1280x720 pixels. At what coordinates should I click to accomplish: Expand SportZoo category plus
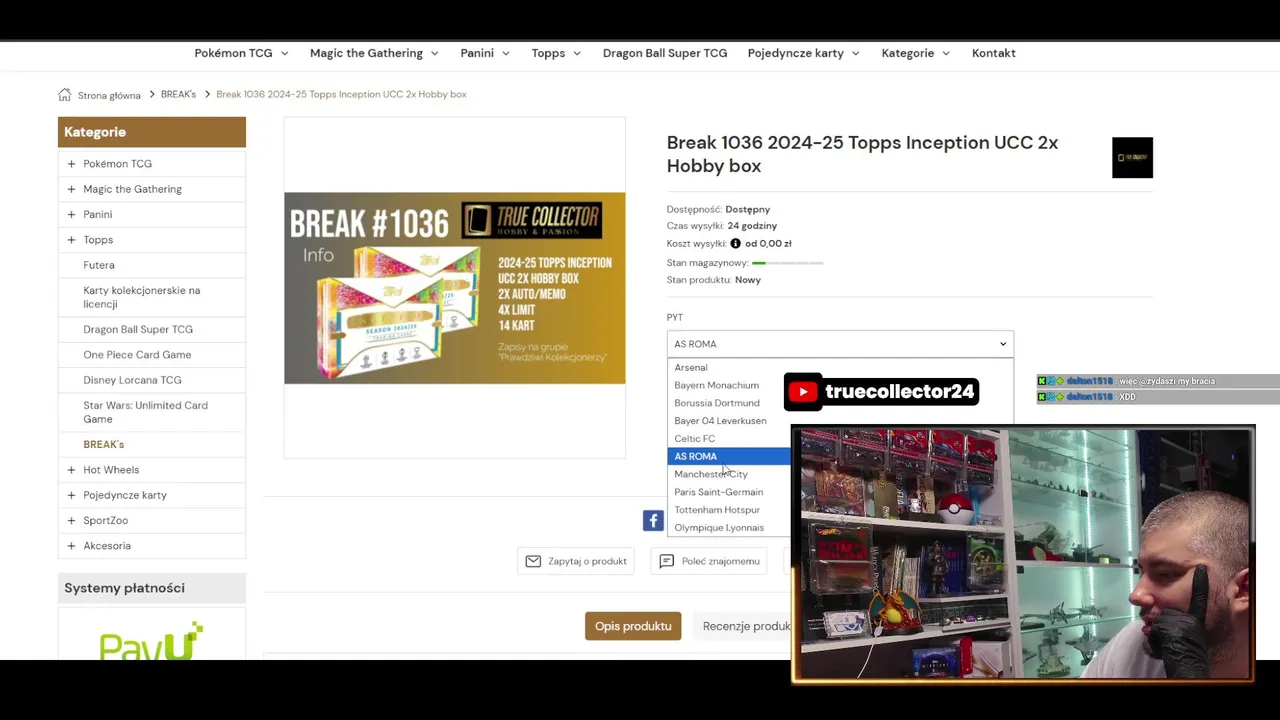click(71, 520)
